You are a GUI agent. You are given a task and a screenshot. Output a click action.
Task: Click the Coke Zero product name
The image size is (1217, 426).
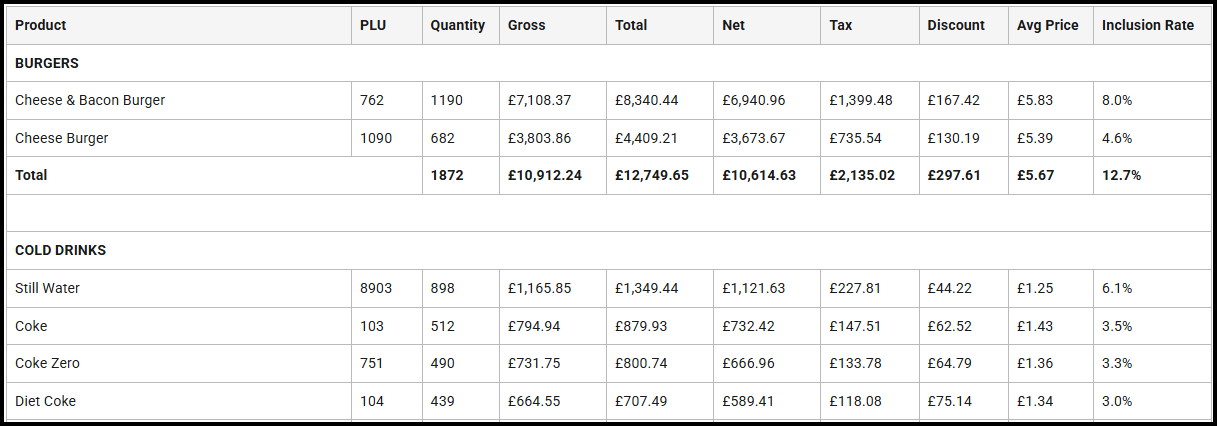coord(47,363)
